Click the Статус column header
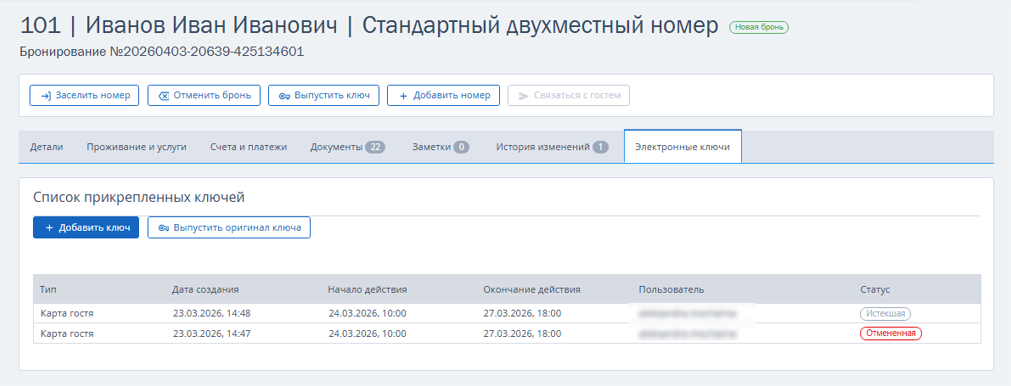This screenshot has height=386, width=1011. [875, 289]
